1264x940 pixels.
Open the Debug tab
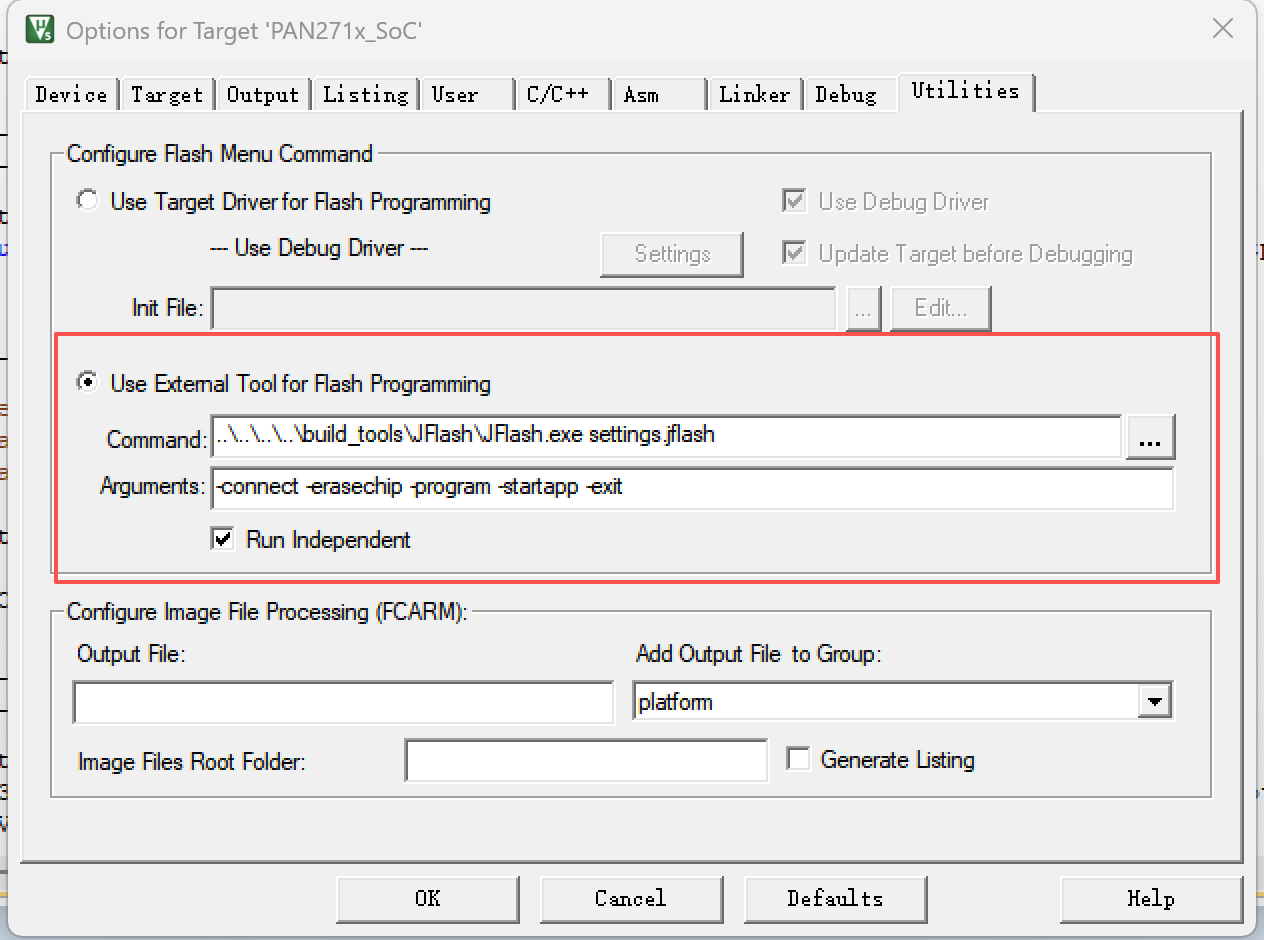845,95
